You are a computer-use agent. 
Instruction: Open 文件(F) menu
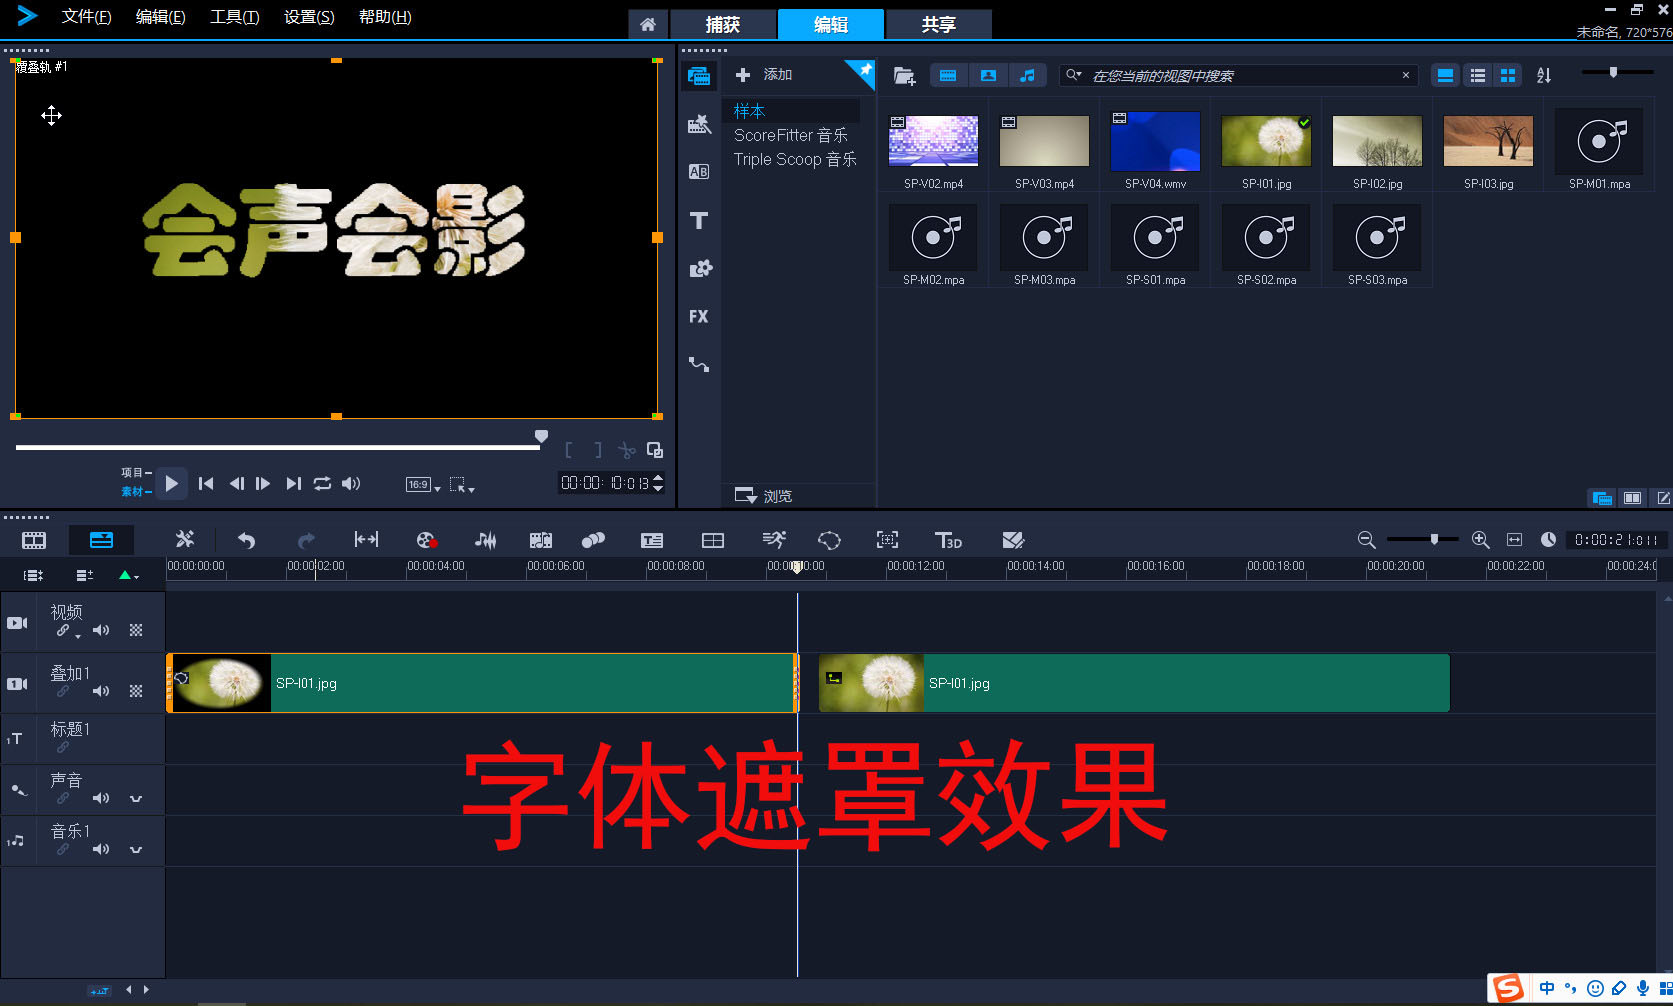pyautogui.click(x=87, y=17)
